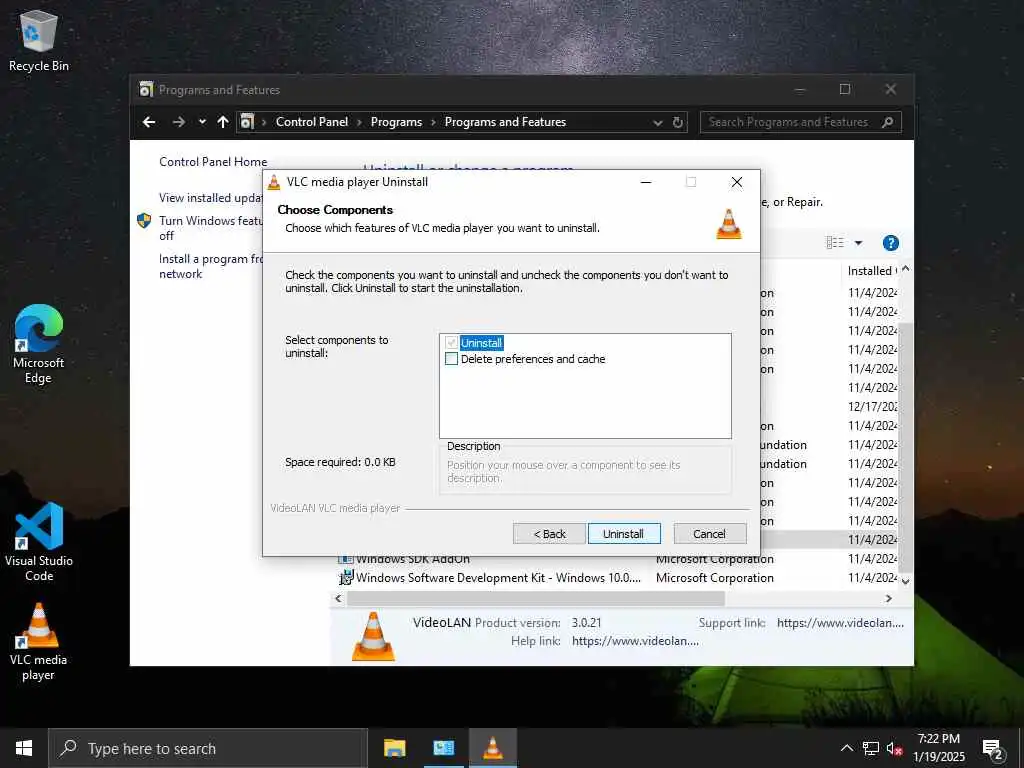Click the change view icon
The width and height of the screenshot is (1024, 768).
(x=835, y=243)
